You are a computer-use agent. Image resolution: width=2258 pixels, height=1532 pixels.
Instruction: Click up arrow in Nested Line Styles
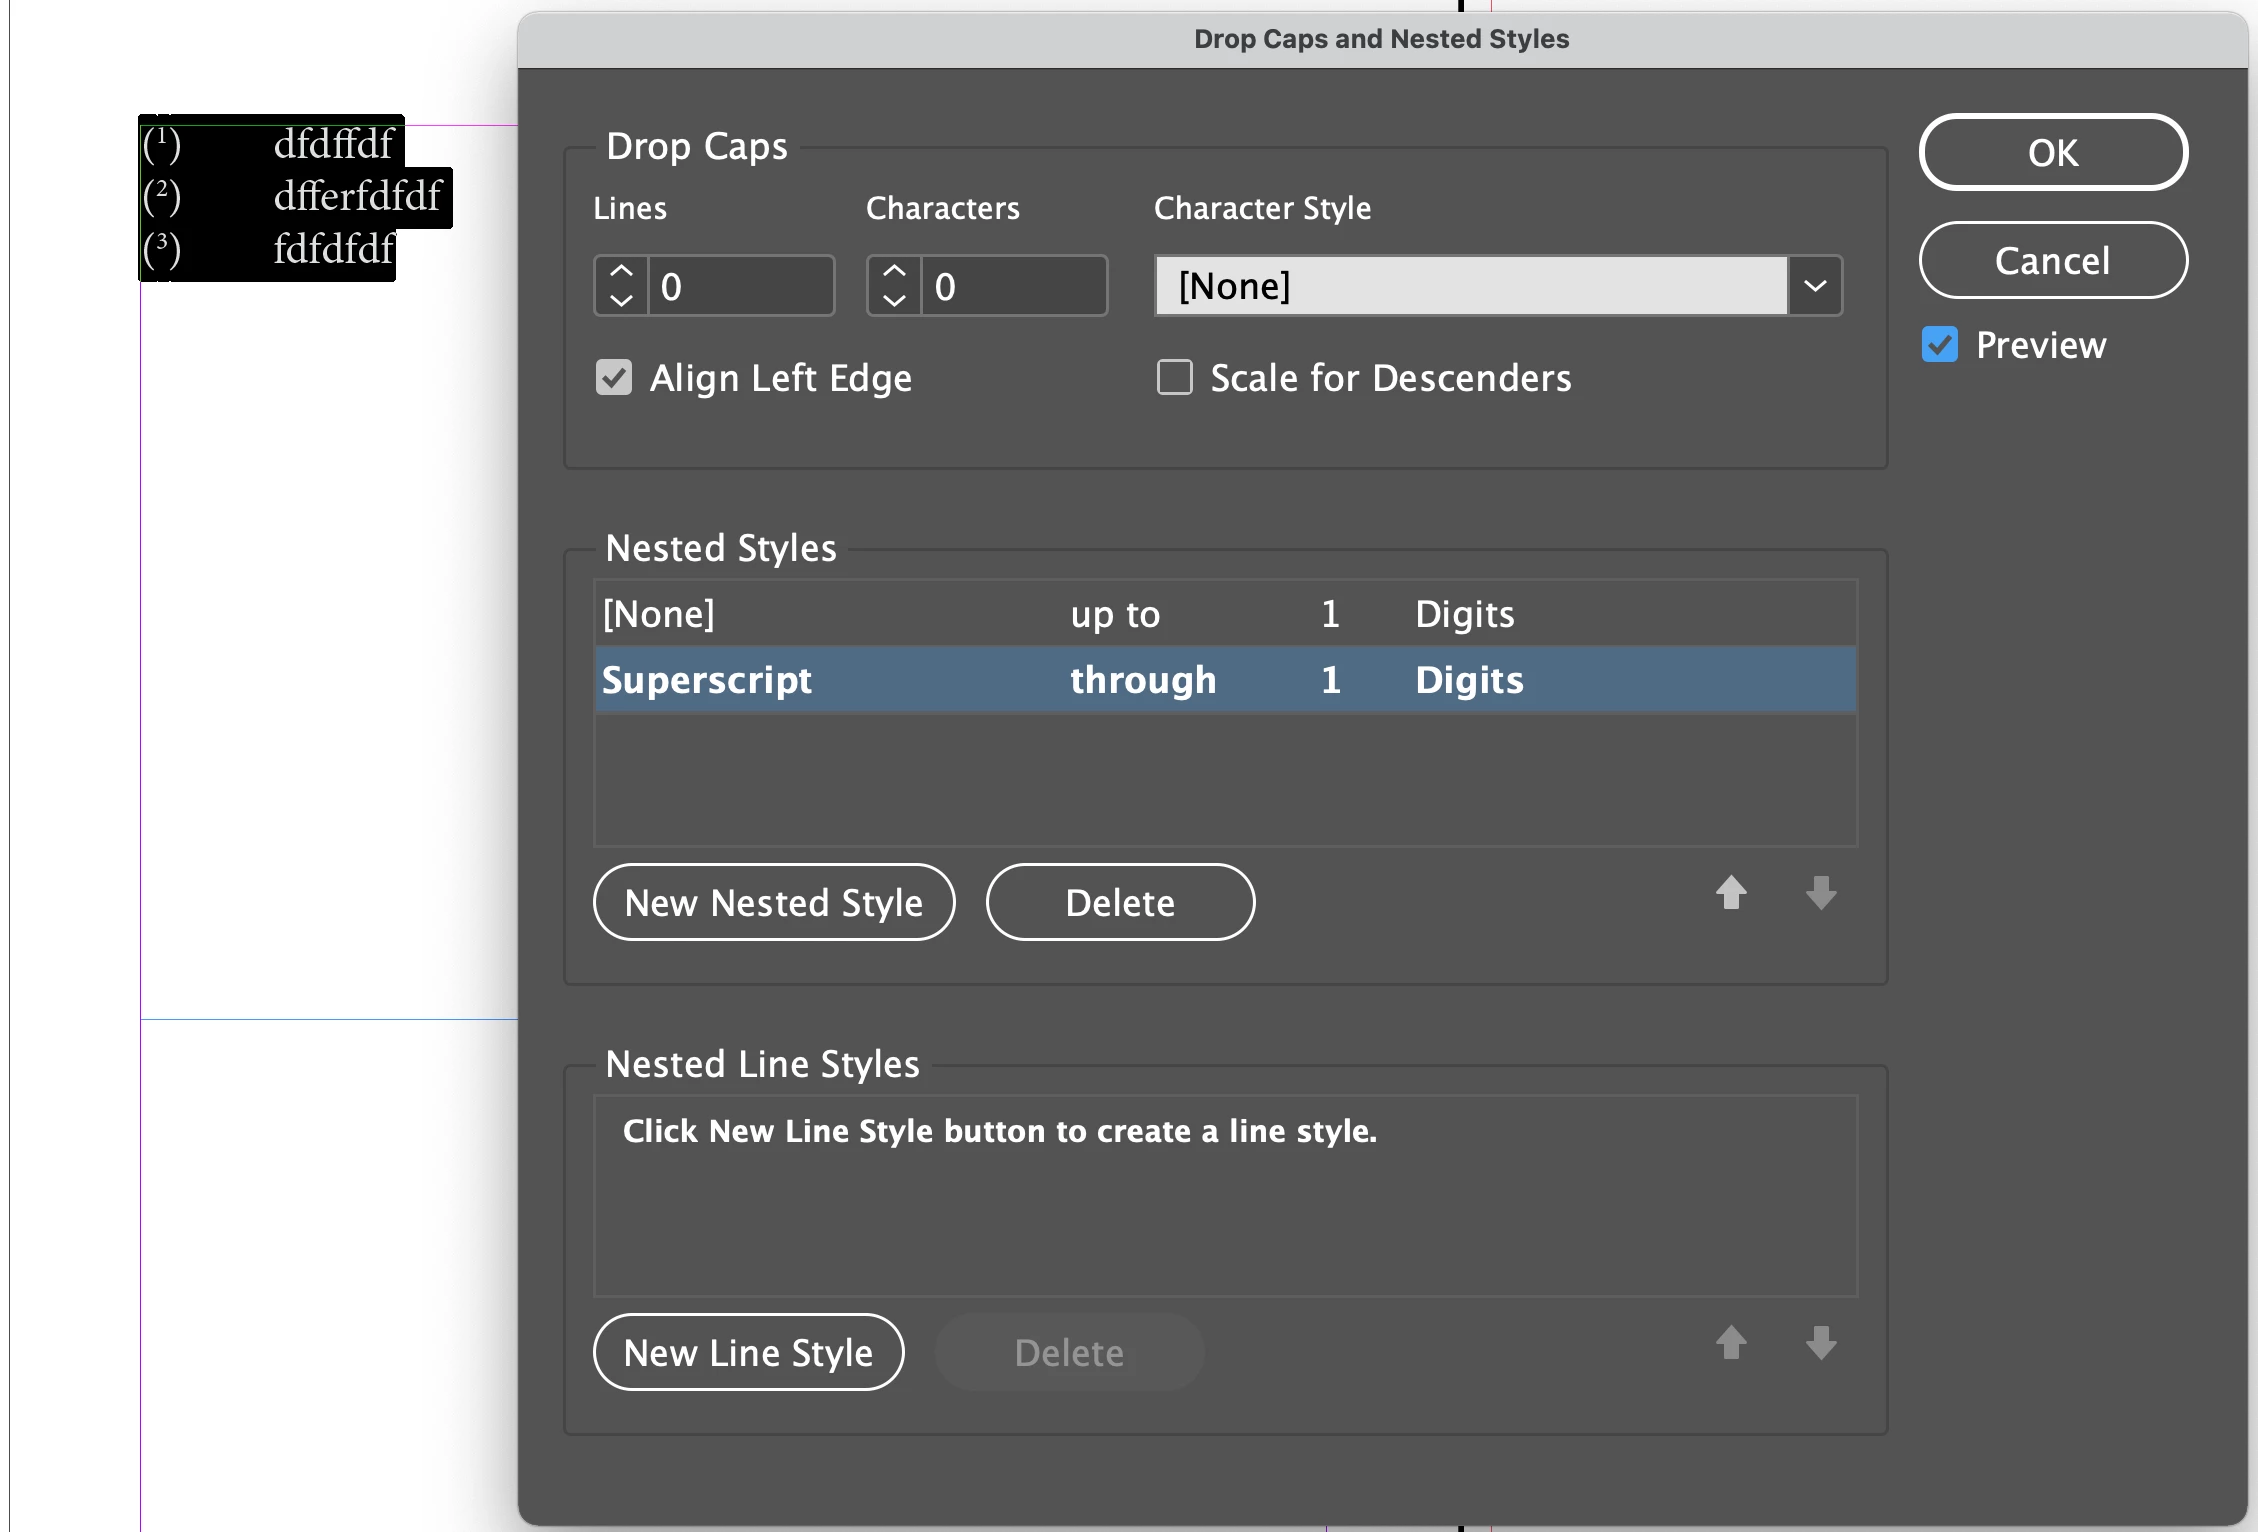click(1731, 1343)
